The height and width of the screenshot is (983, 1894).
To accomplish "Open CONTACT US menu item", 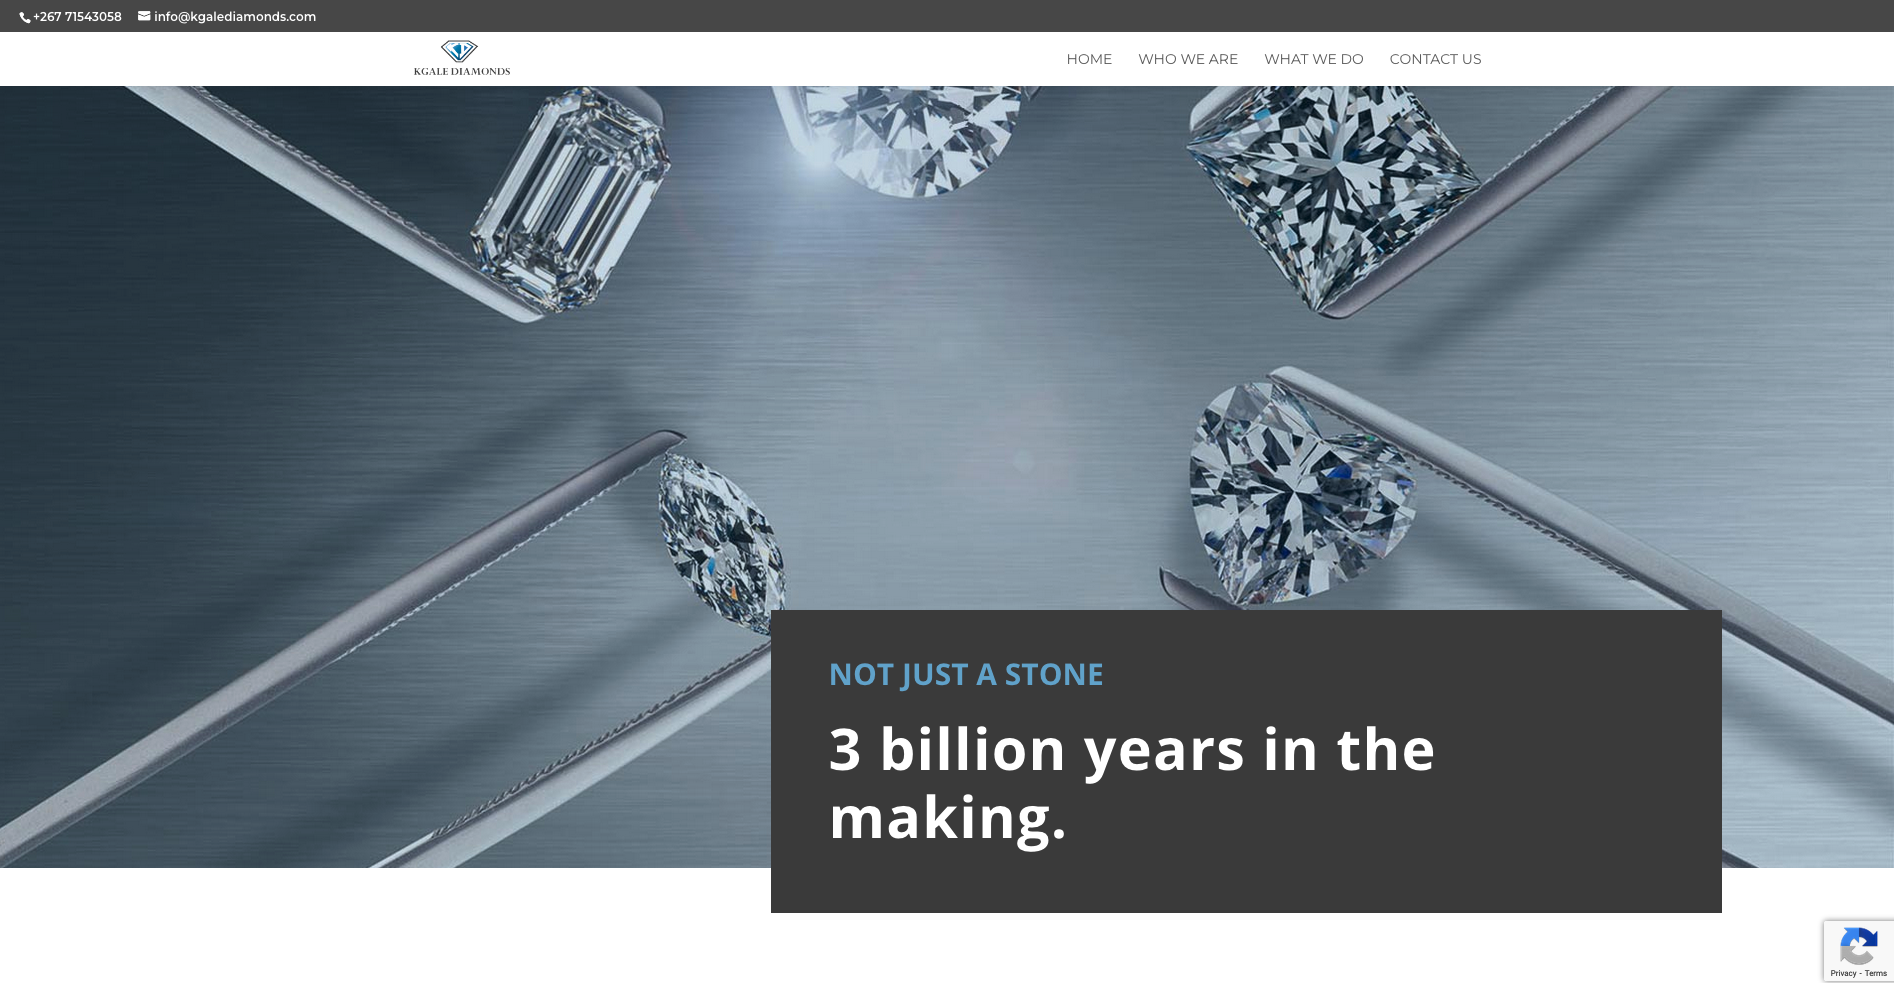I will (1435, 59).
